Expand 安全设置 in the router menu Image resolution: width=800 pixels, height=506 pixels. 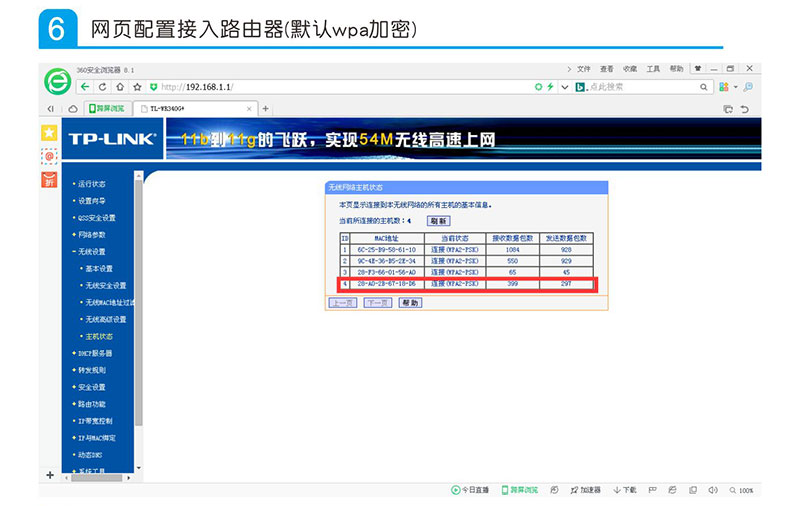(92, 387)
